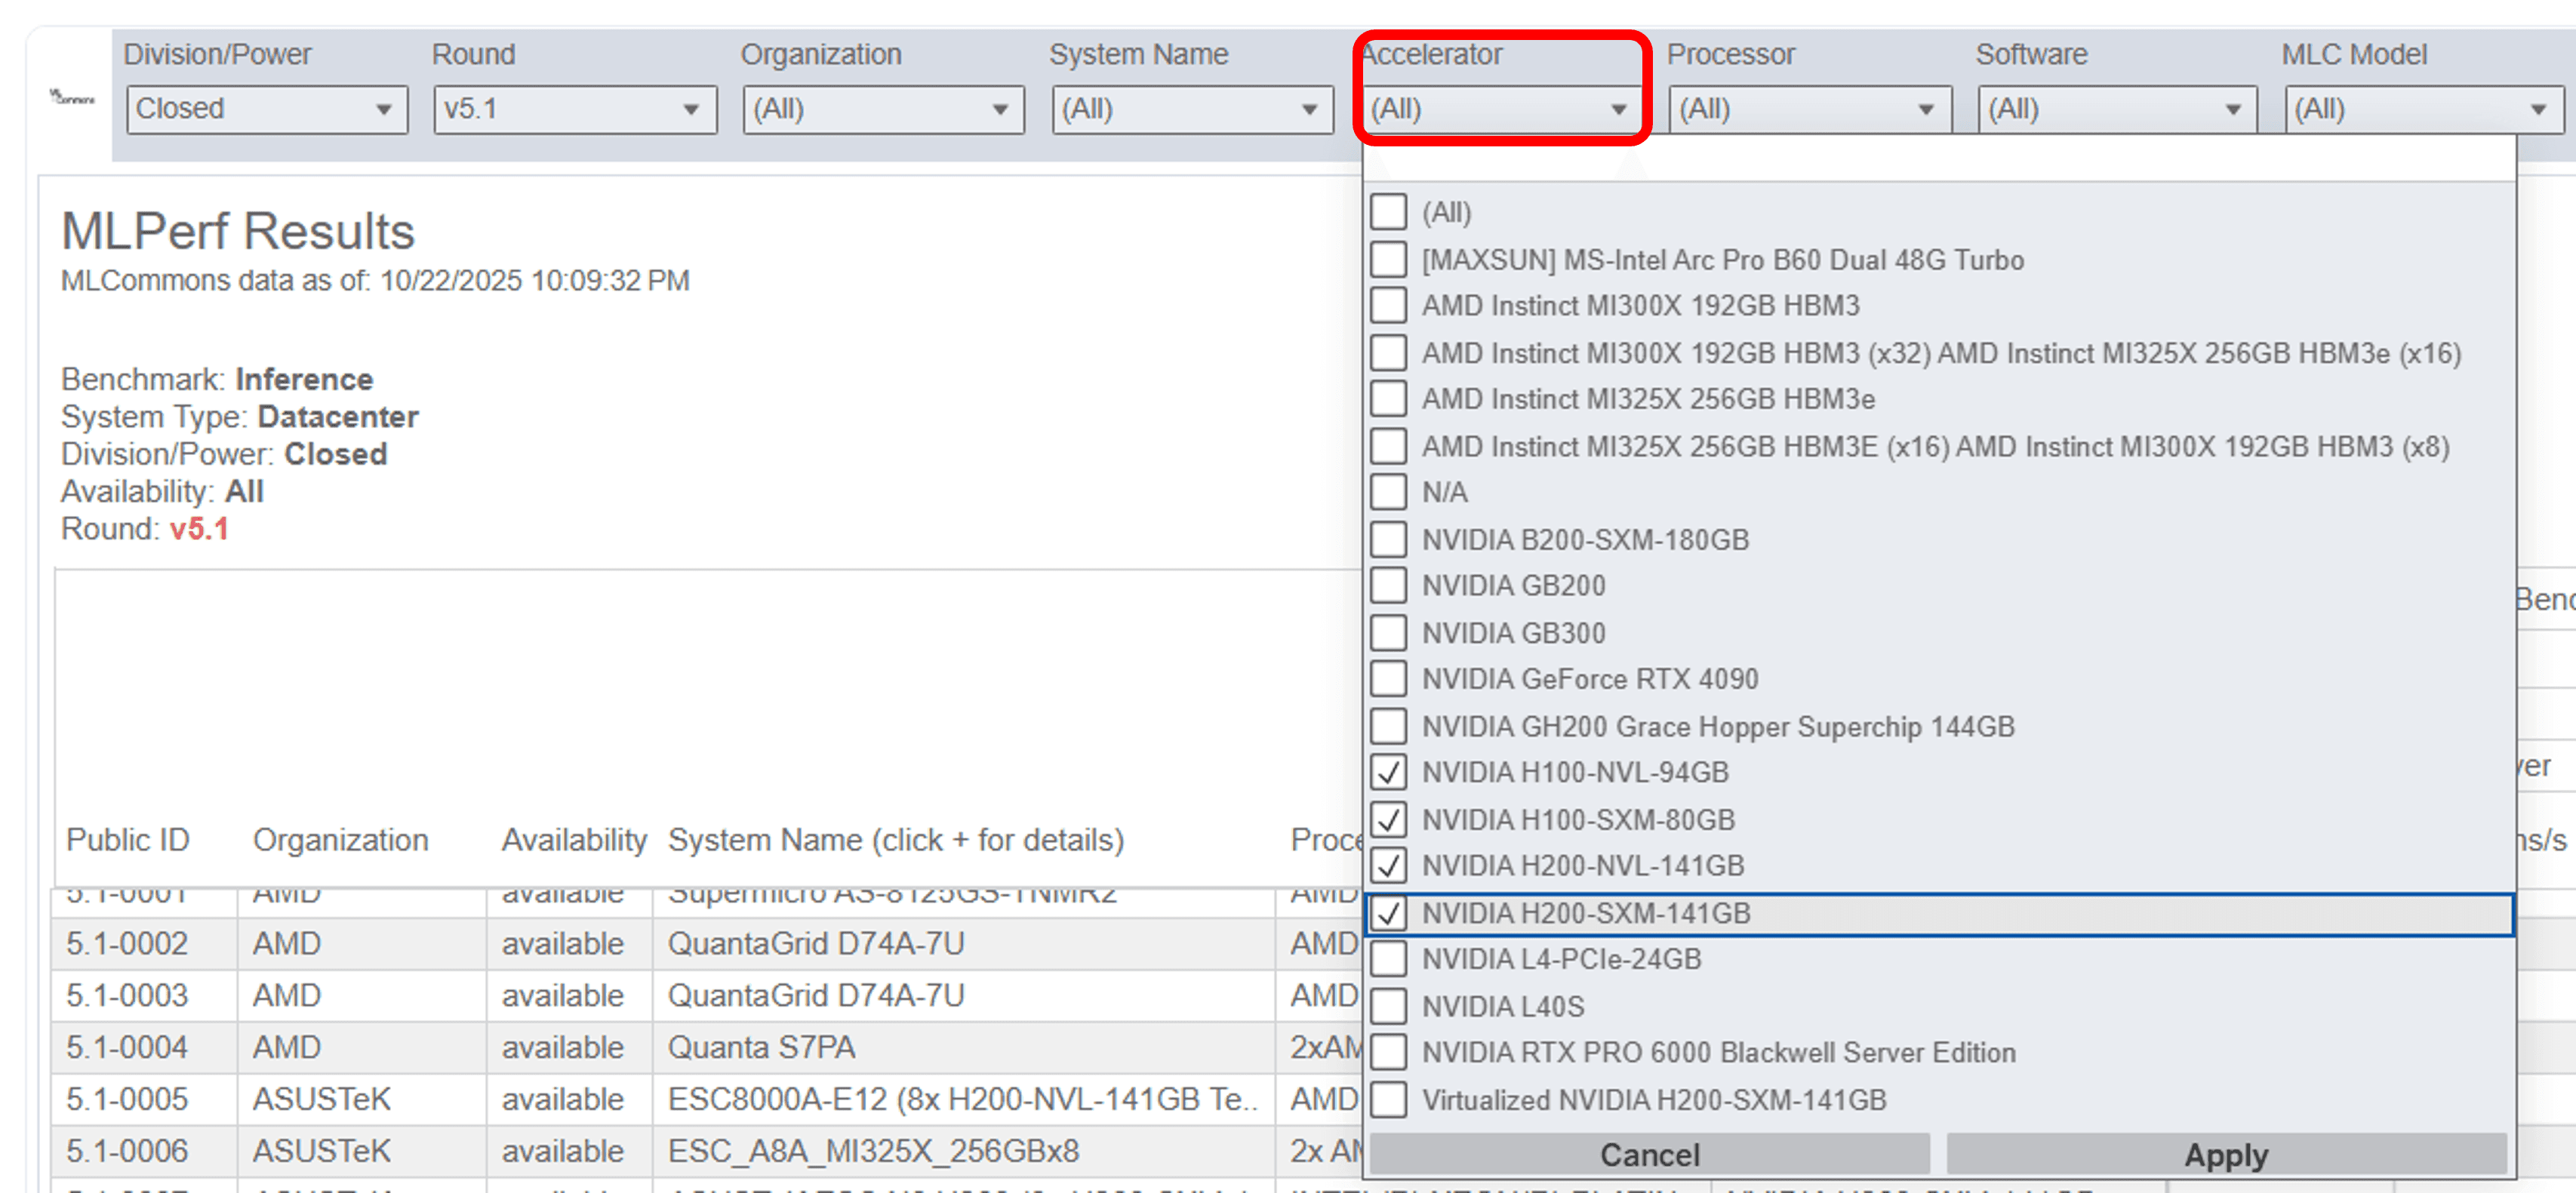Open the MLC Model dropdown
Image resolution: width=2576 pixels, height=1193 pixels.
click(x=2424, y=109)
